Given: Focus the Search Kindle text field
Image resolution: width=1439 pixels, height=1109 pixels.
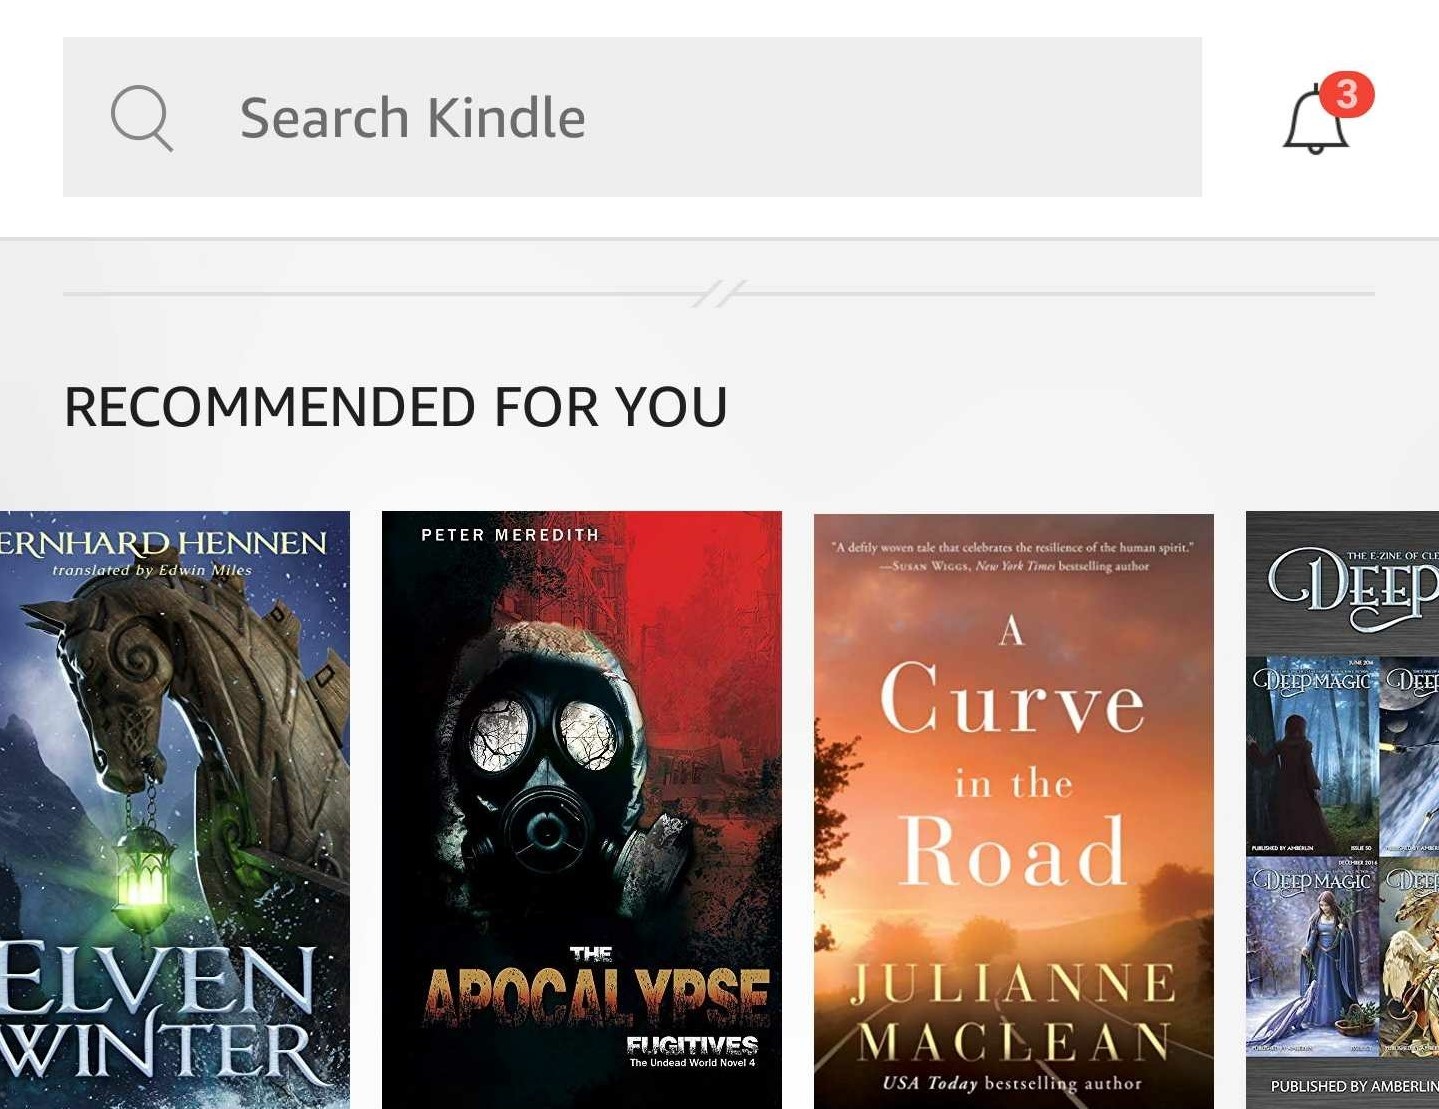Looking at the screenshot, I should click(x=632, y=117).
